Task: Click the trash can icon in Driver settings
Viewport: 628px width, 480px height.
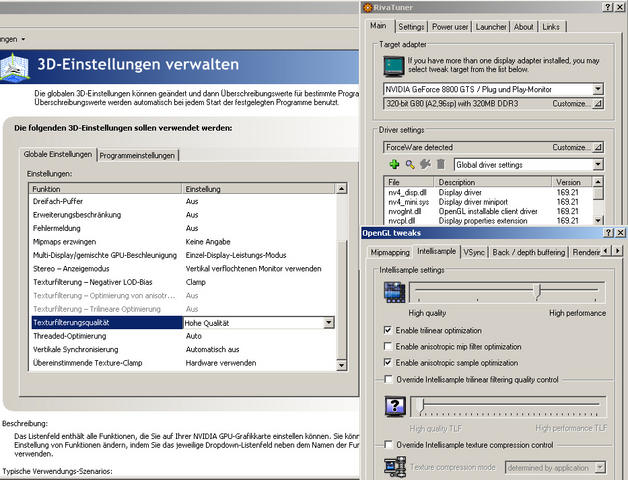Action: coord(441,164)
